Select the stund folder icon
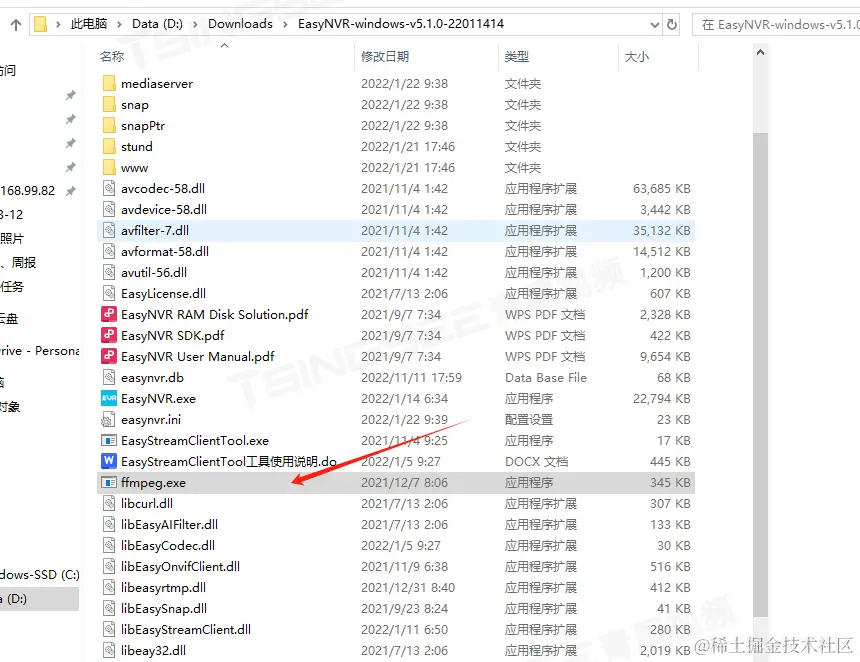Screen dimensions: 860x662 [x=109, y=146]
